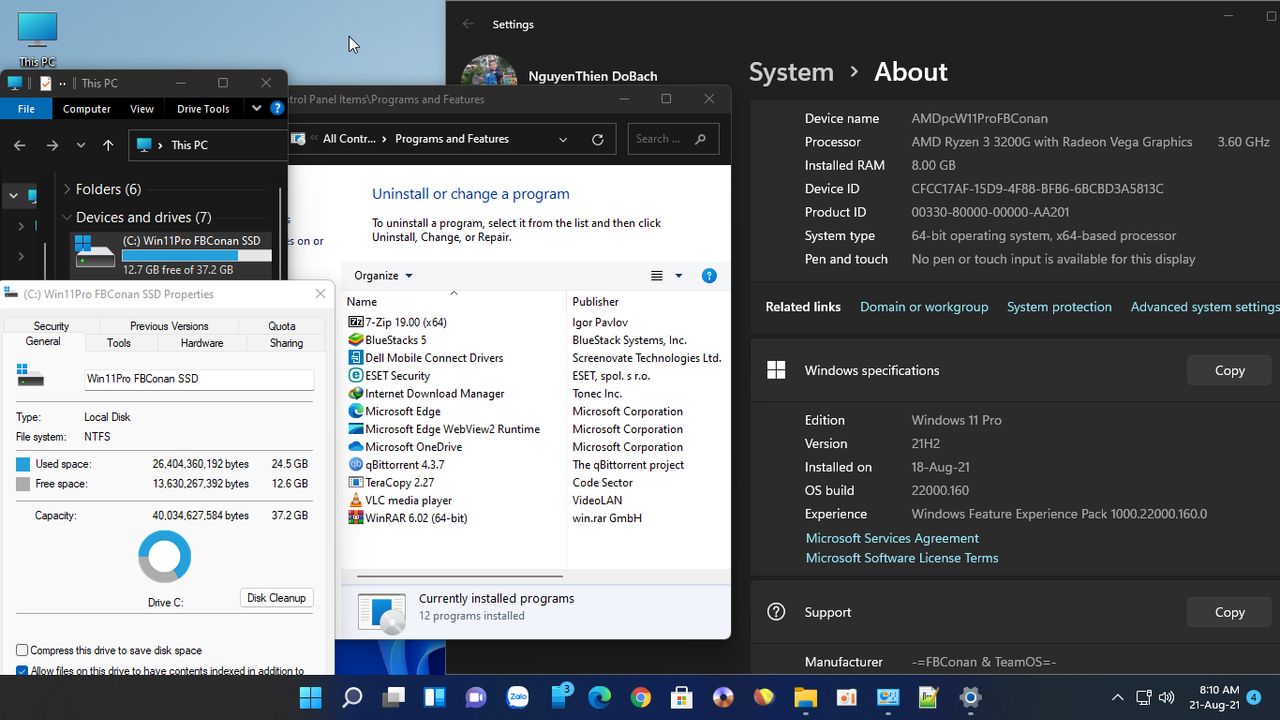Open Computer ribbon tab
Viewport: 1280px width, 720px height.
(87, 108)
